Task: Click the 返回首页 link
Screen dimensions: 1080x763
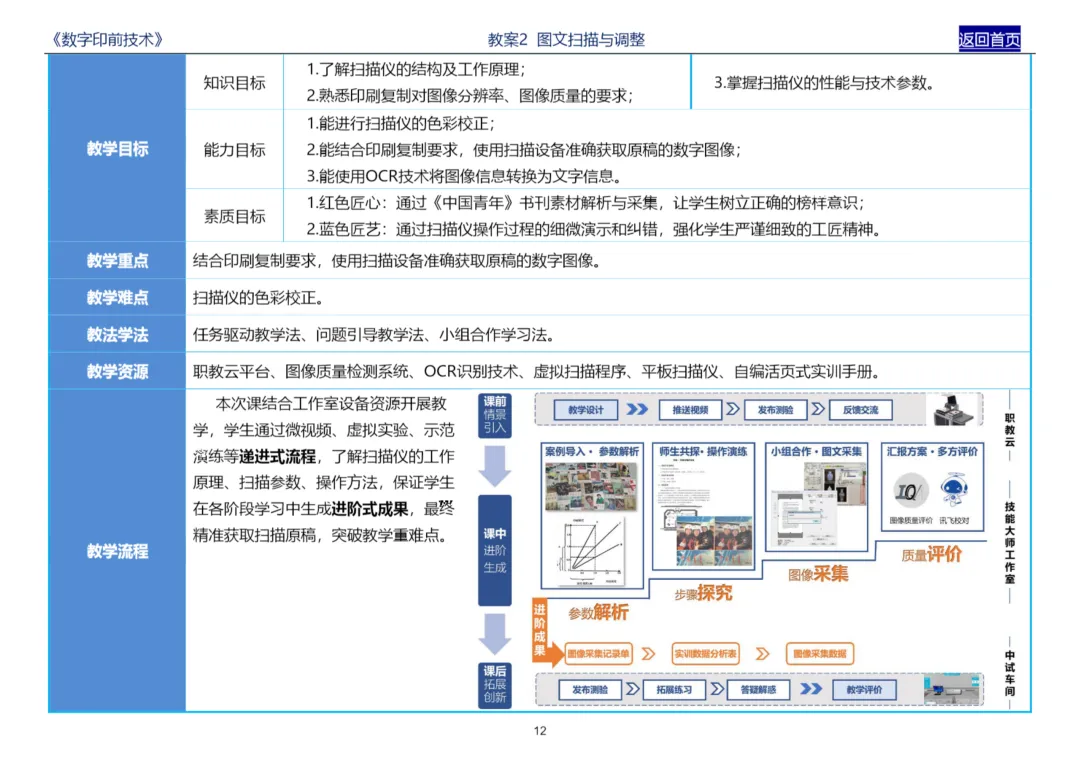Action: tap(989, 39)
